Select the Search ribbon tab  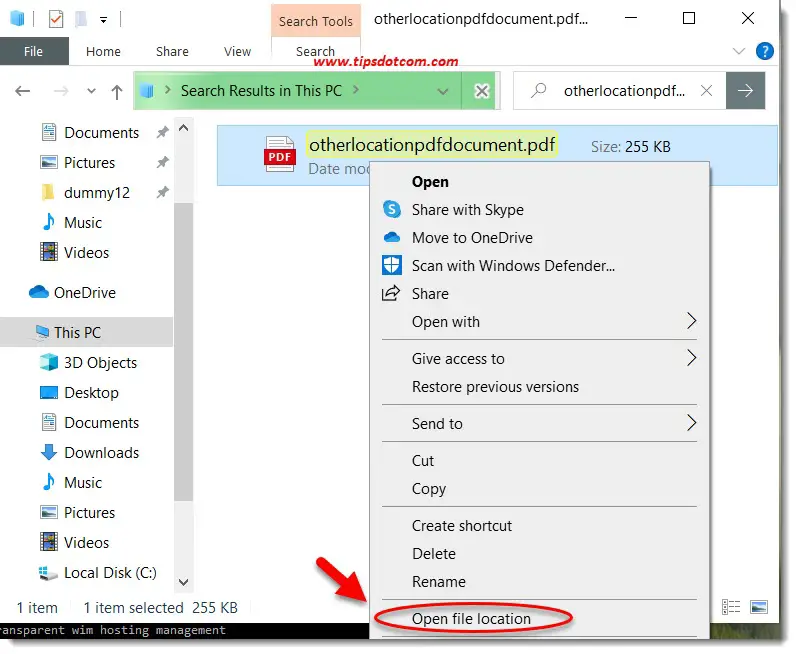click(315, 51)
